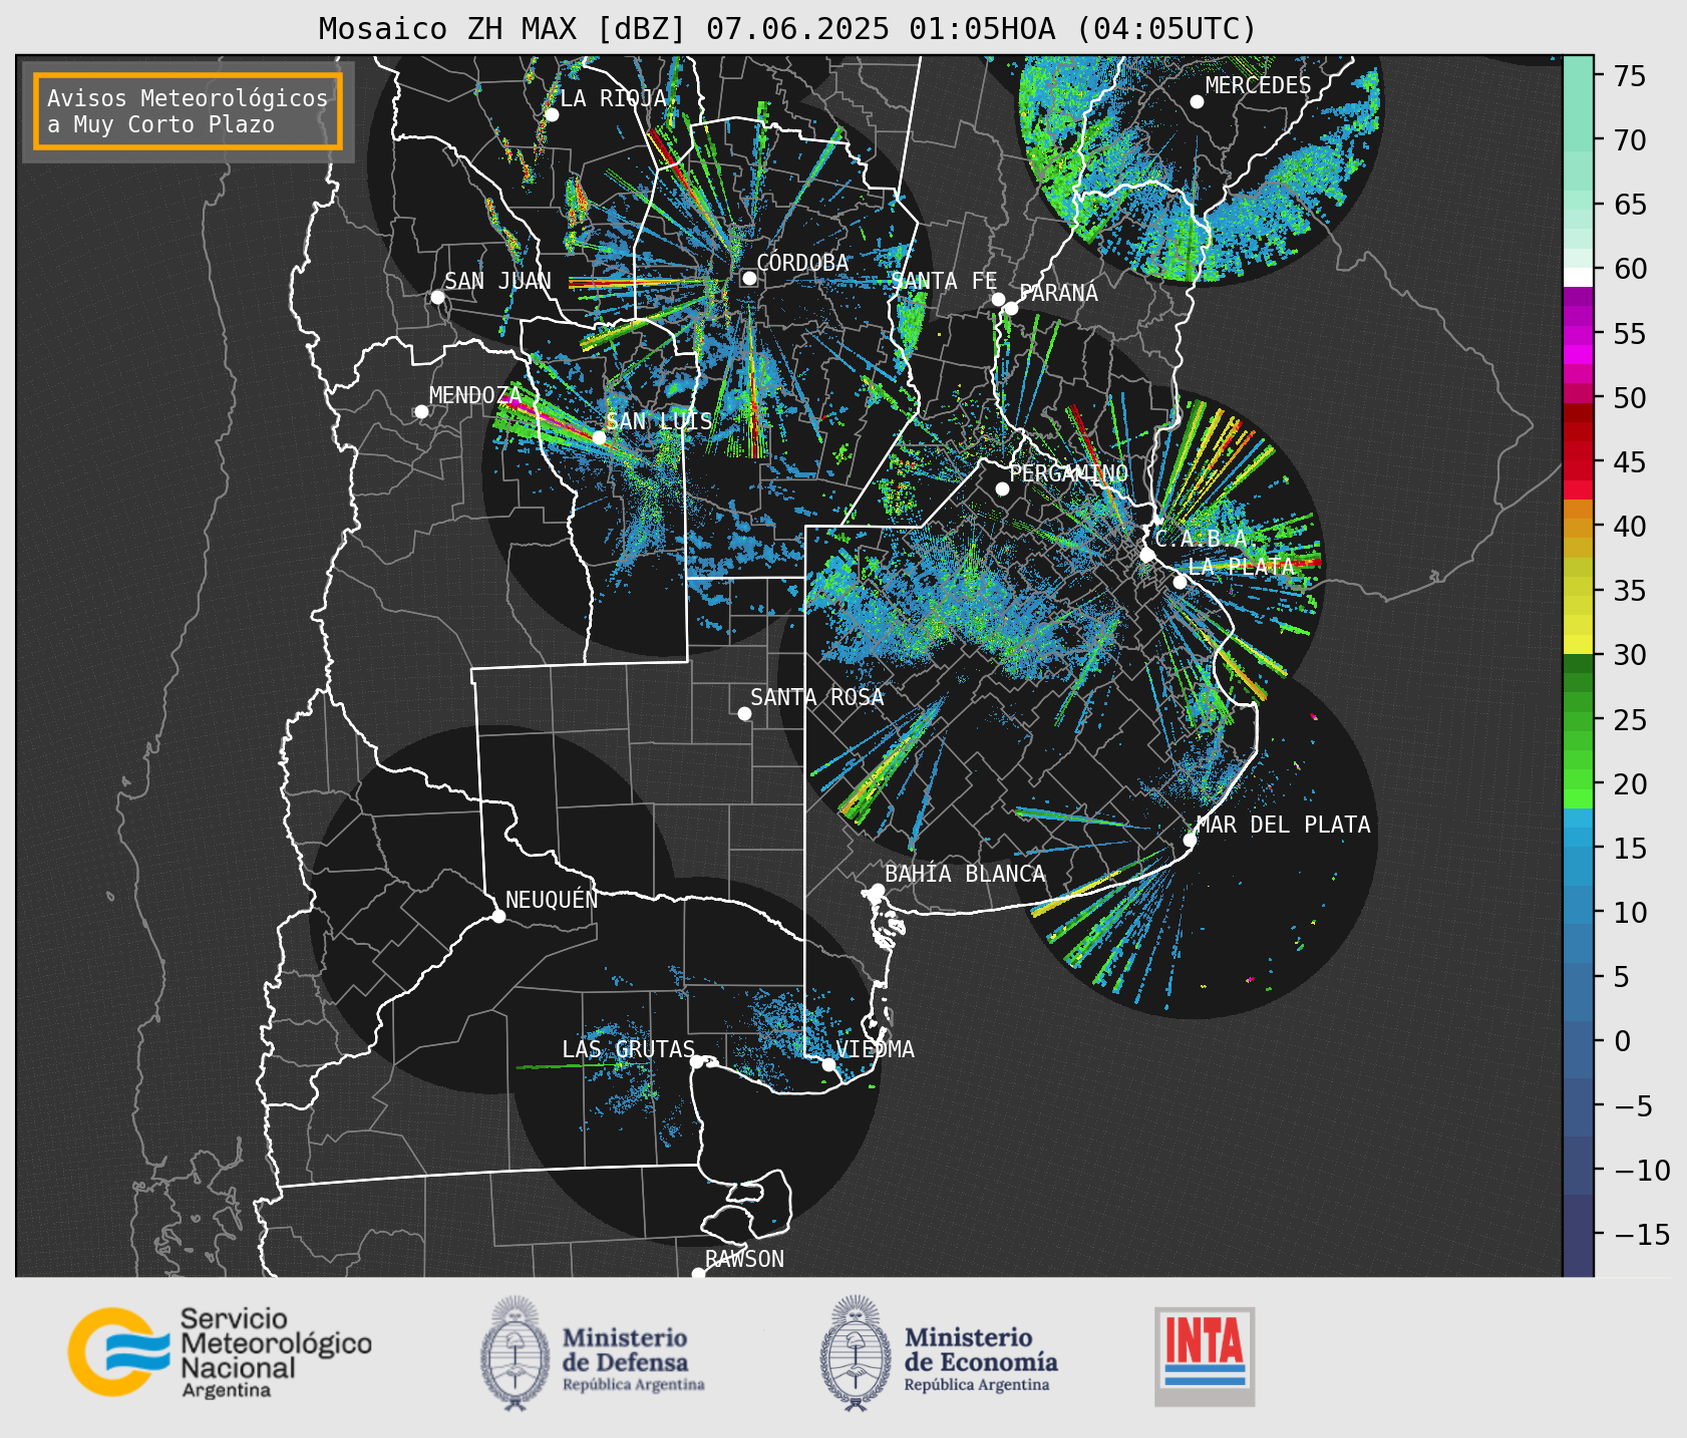Click the green 25 dBZ color on scale
This screenshot has width=1687, height=1438.
coord(1577,719)
